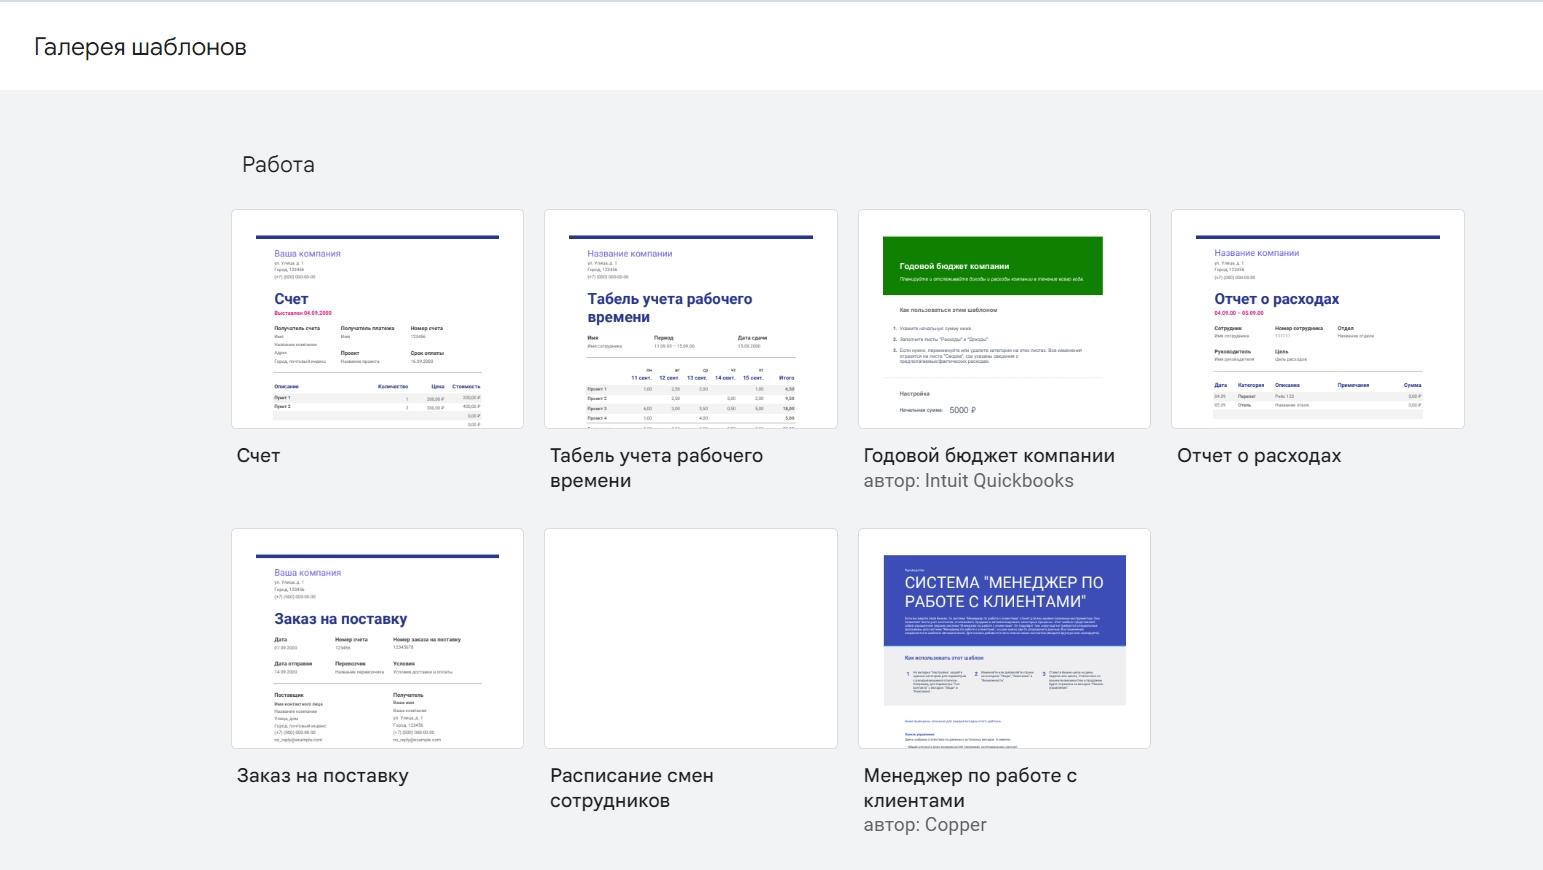Screen dimensions: 1543x870
Task: Open the blank Расписание смен сотрудников thumbnail
Action: [690, 638]
